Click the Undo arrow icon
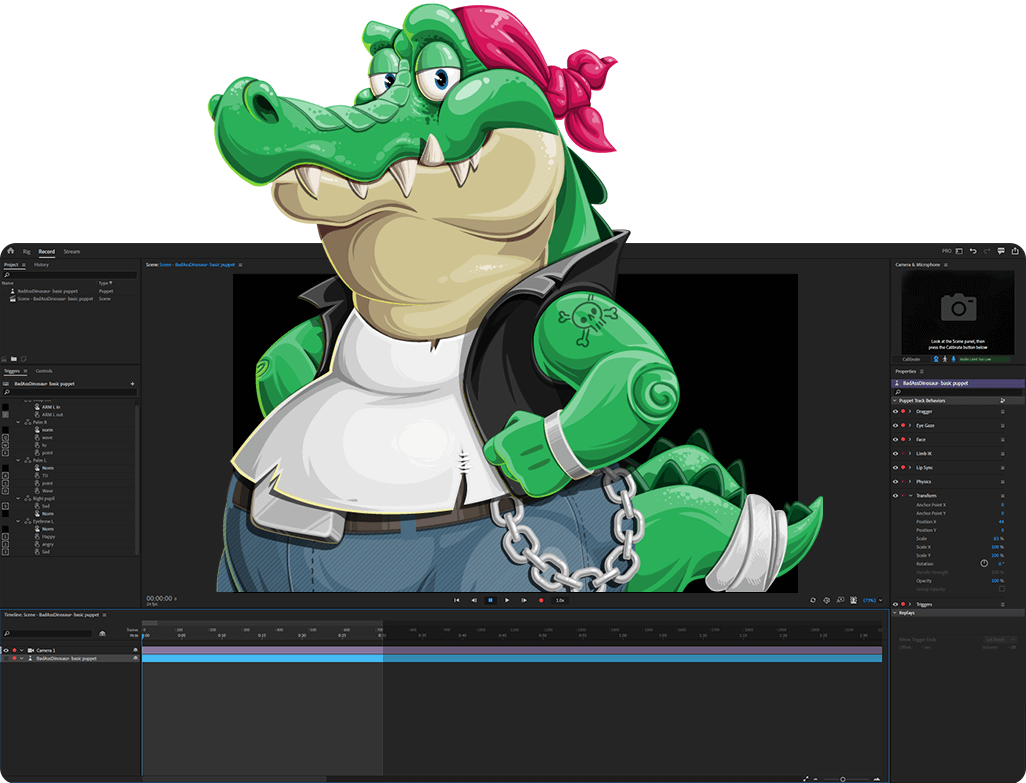The width and height of the screenshot is (1026, 783). click(x=973, y=251)
